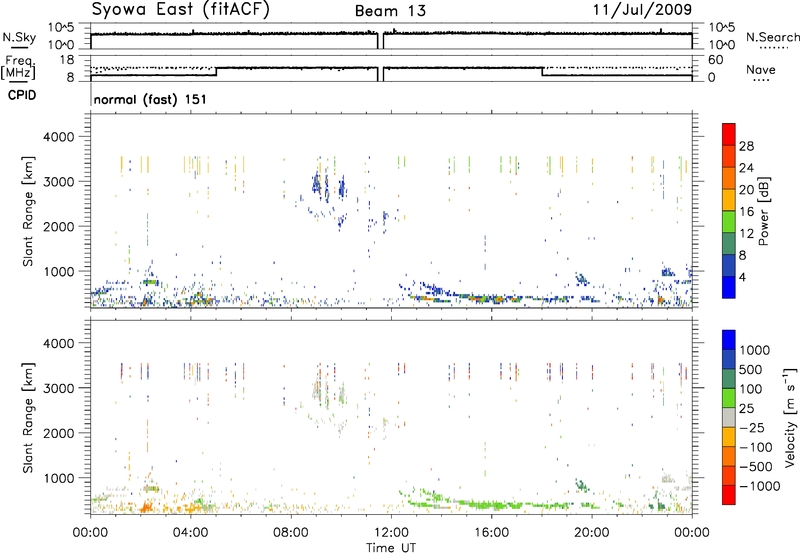The image size is (800, 554).
Task: Click the '08:00' time axis label
Action: (291, 533)
